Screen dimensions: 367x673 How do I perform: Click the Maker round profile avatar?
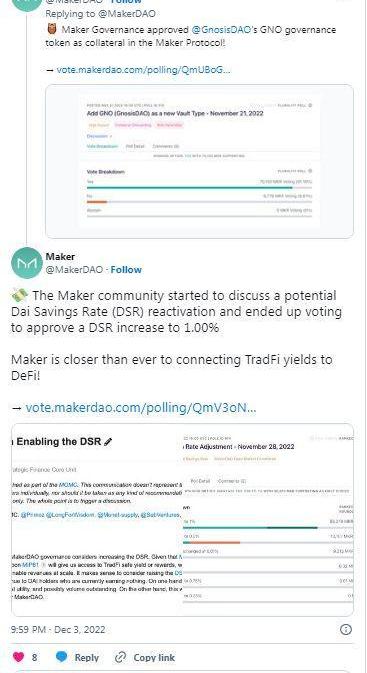point(27,263)
